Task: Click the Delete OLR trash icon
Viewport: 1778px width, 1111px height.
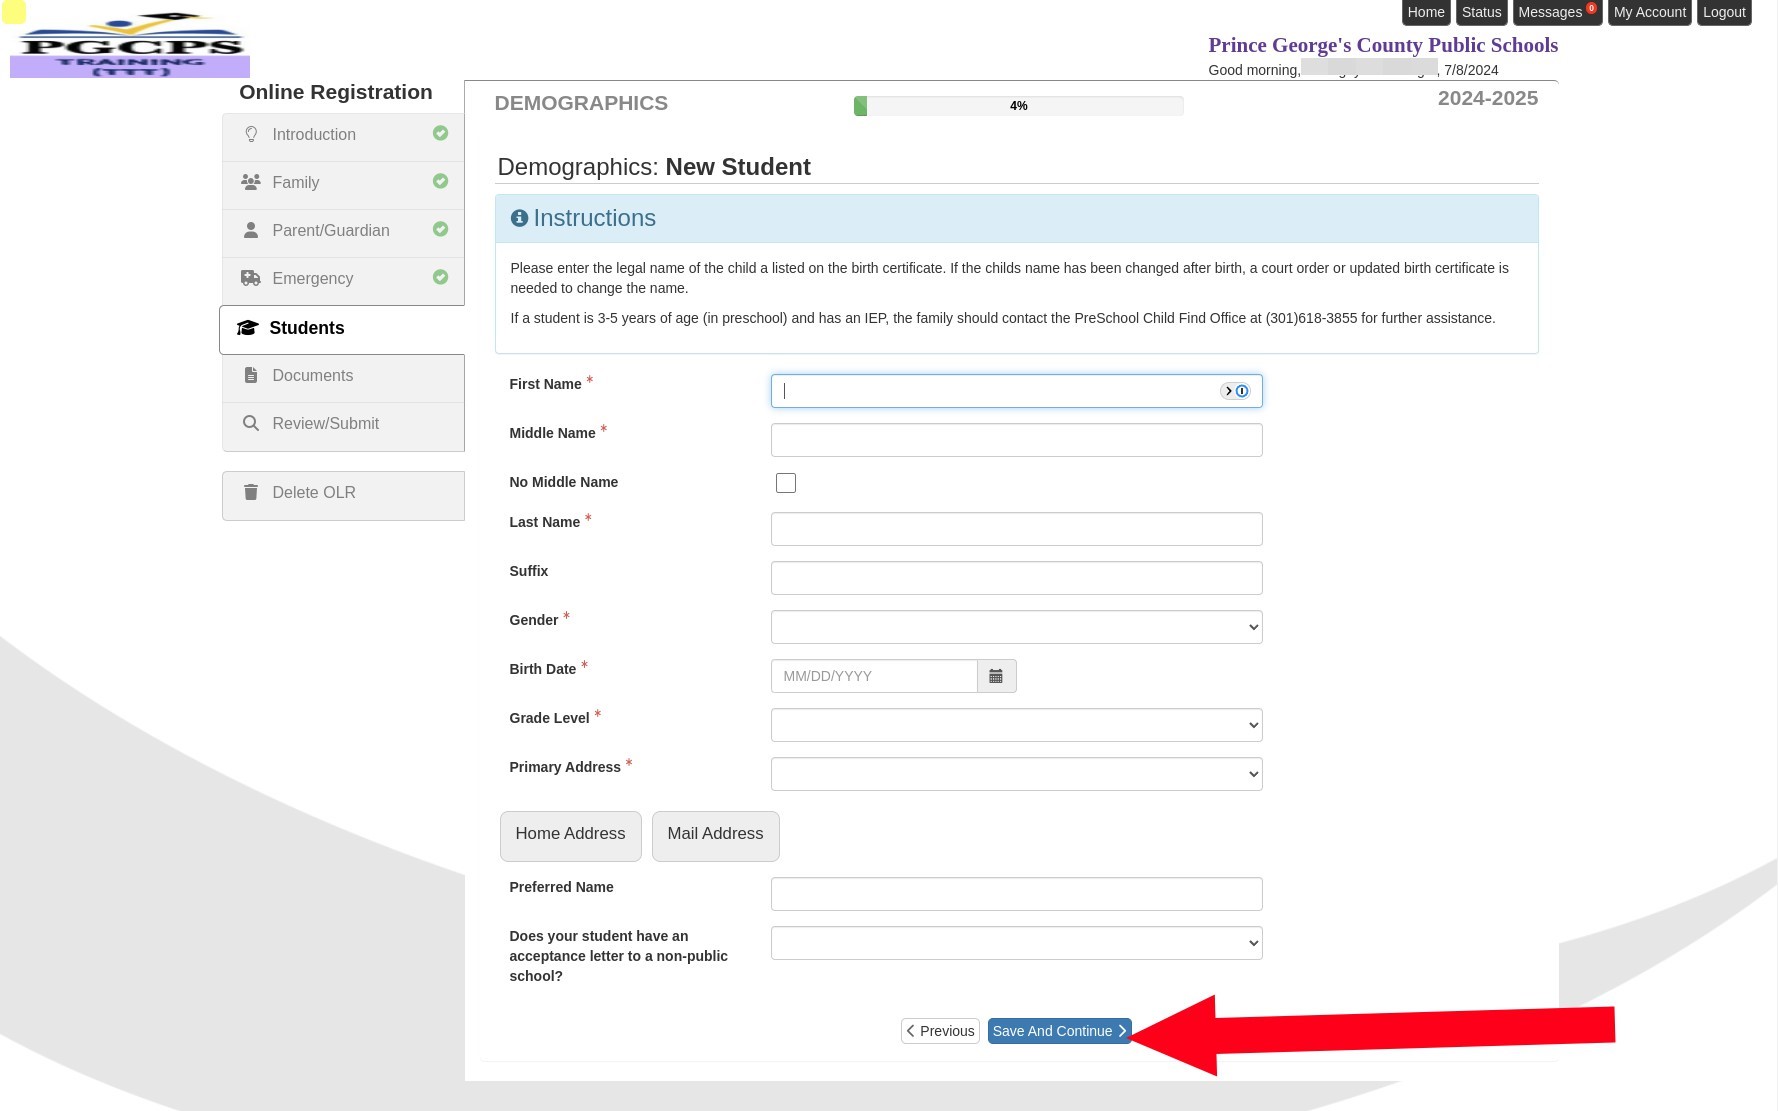Action: click(250, 492)
